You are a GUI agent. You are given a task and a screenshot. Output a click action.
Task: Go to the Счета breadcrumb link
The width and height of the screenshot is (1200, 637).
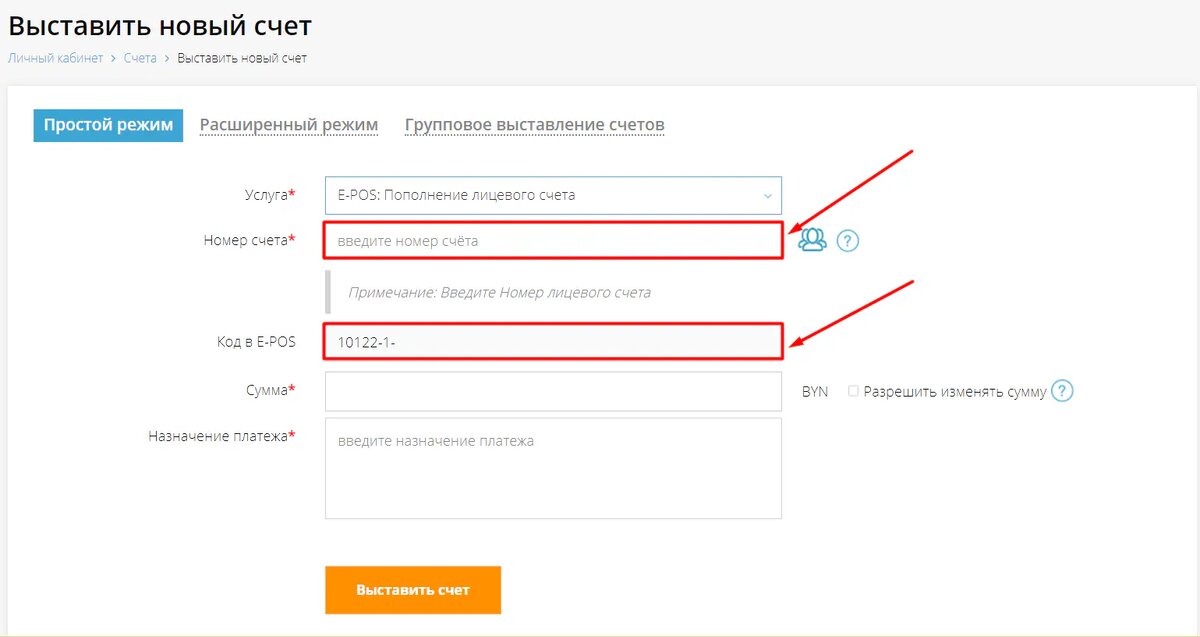pyautogui.click(x=139, y=58)
